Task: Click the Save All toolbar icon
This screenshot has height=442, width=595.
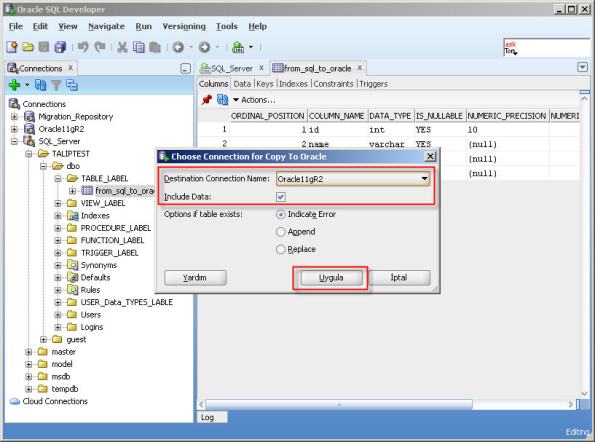Action: click(x=60, y=47)
